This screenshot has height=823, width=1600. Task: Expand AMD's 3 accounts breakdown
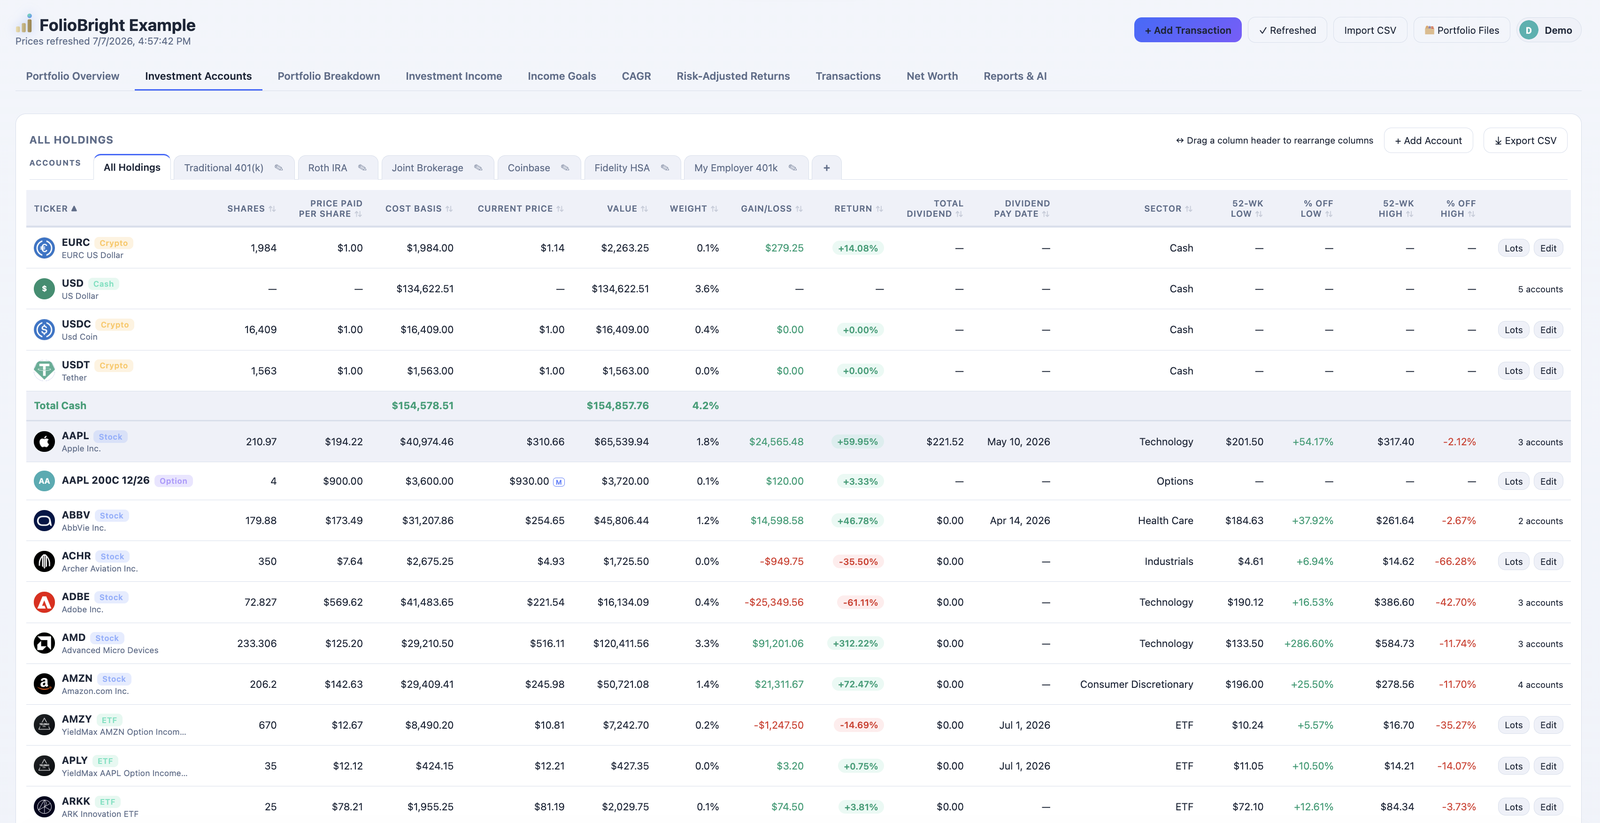coord(1540,644)
